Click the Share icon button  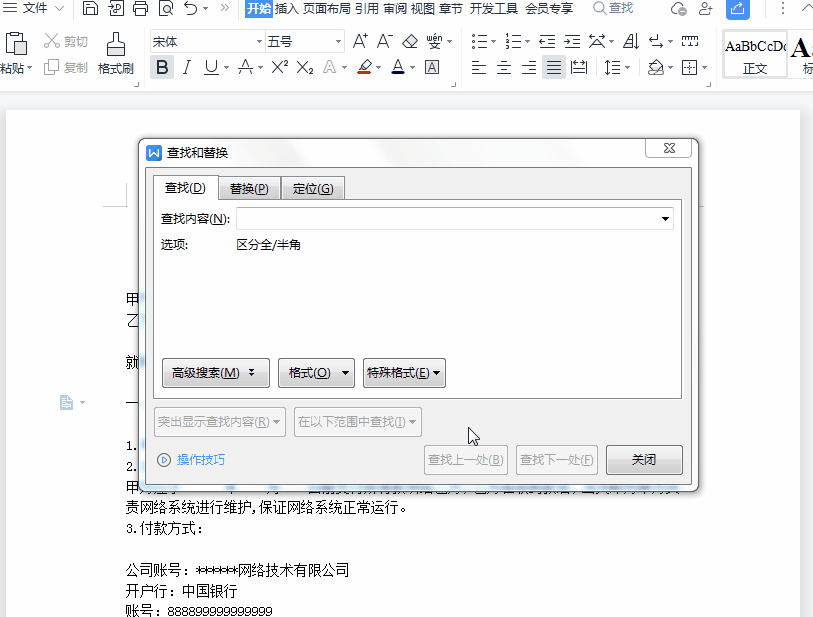737,9
